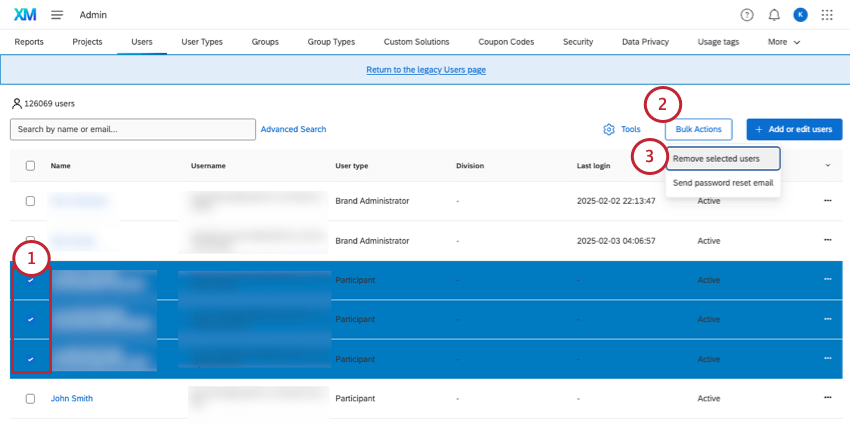Viewport: 850px width, 424px height.
Task: Switch to the Groups tab
Action: click(x=265, y=42)
